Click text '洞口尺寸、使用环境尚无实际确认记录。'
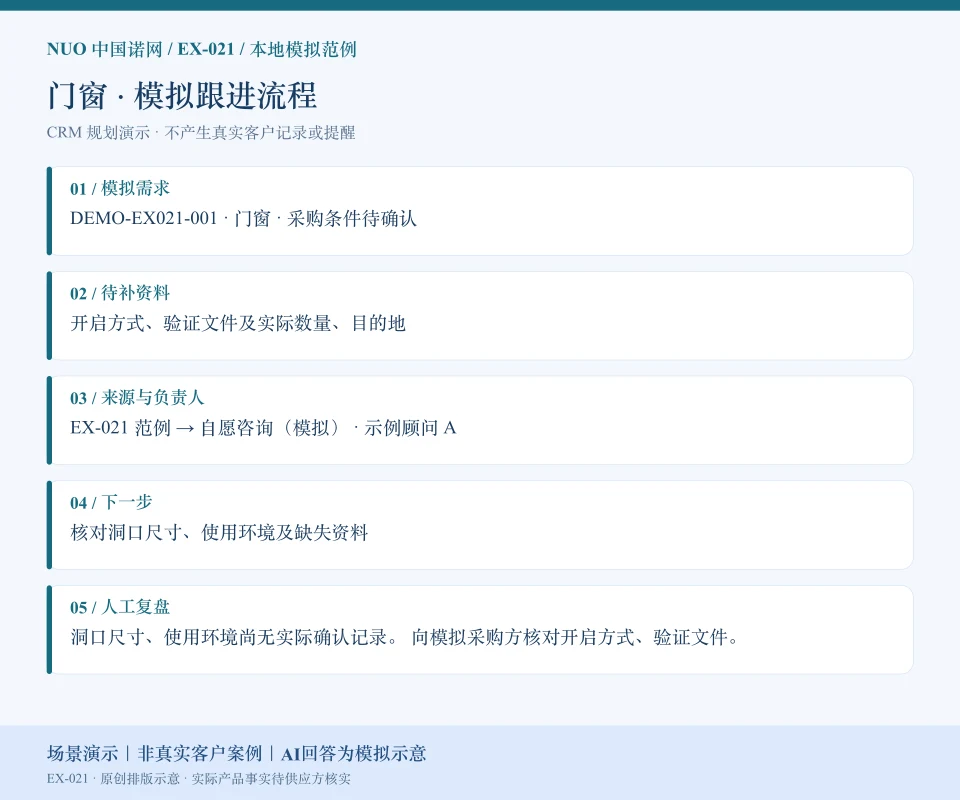This screenshot has width=960, height=800. [x=234, y=637]
